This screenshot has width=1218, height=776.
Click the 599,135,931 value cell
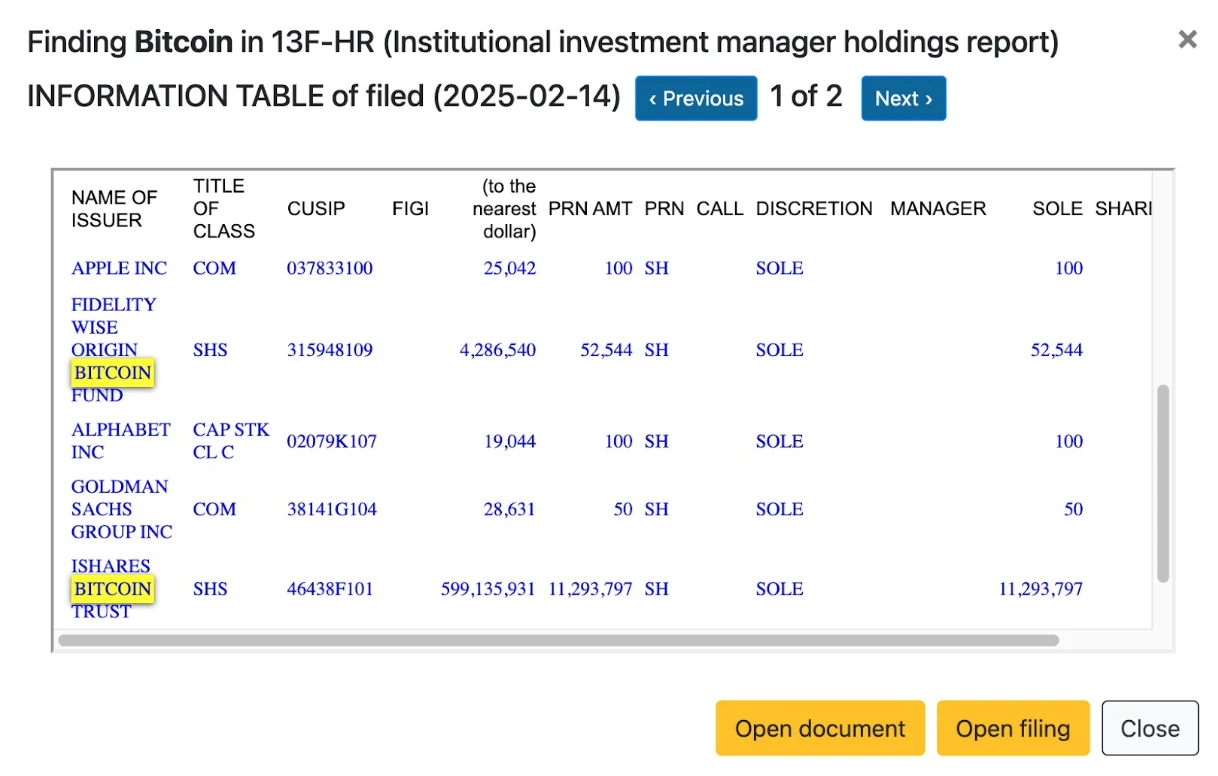coord(488,589)
